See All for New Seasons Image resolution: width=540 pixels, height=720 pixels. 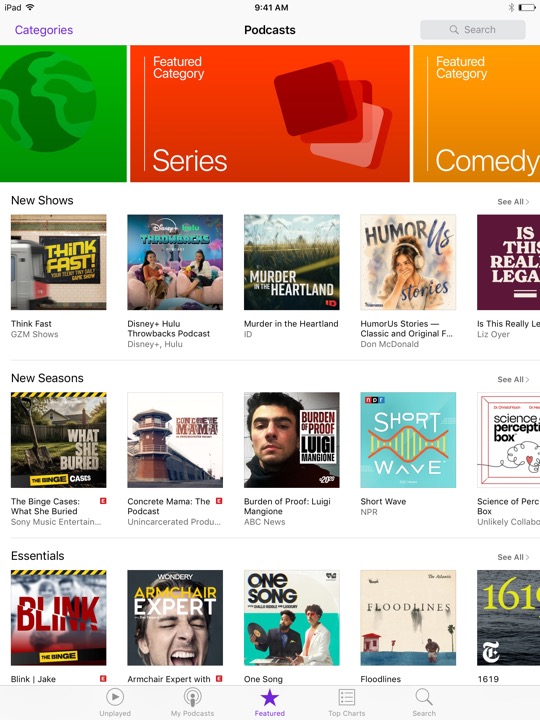pyautogui.click(x=513, y=379)
